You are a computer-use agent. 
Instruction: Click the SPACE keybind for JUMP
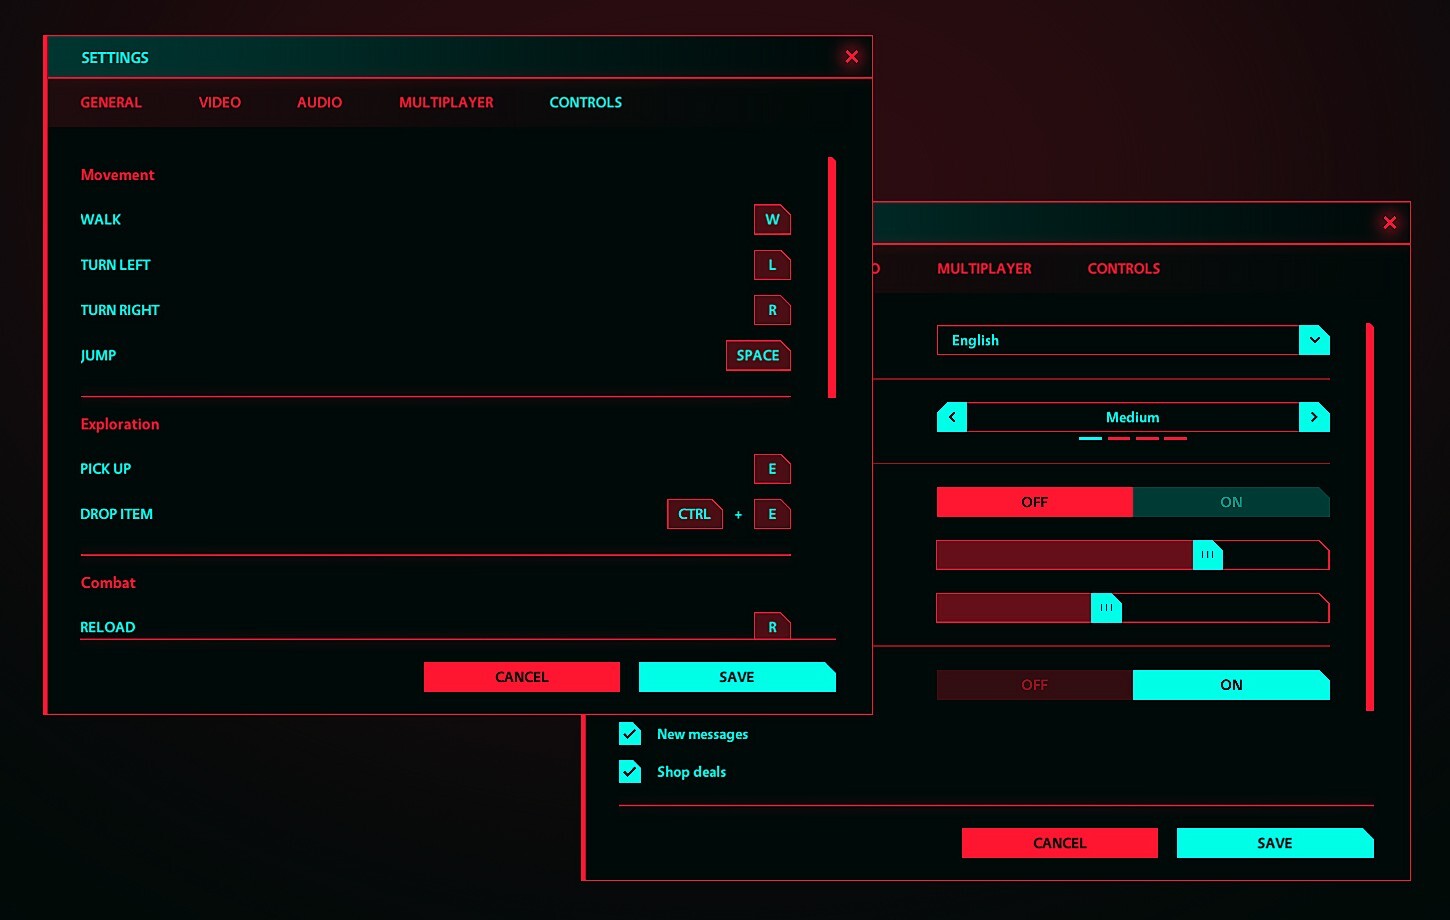click(757, 355)
